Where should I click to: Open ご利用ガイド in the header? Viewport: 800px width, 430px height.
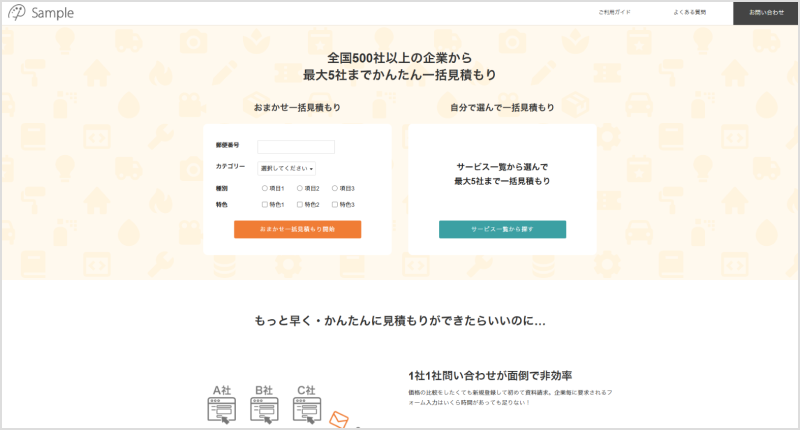[614, 12]
